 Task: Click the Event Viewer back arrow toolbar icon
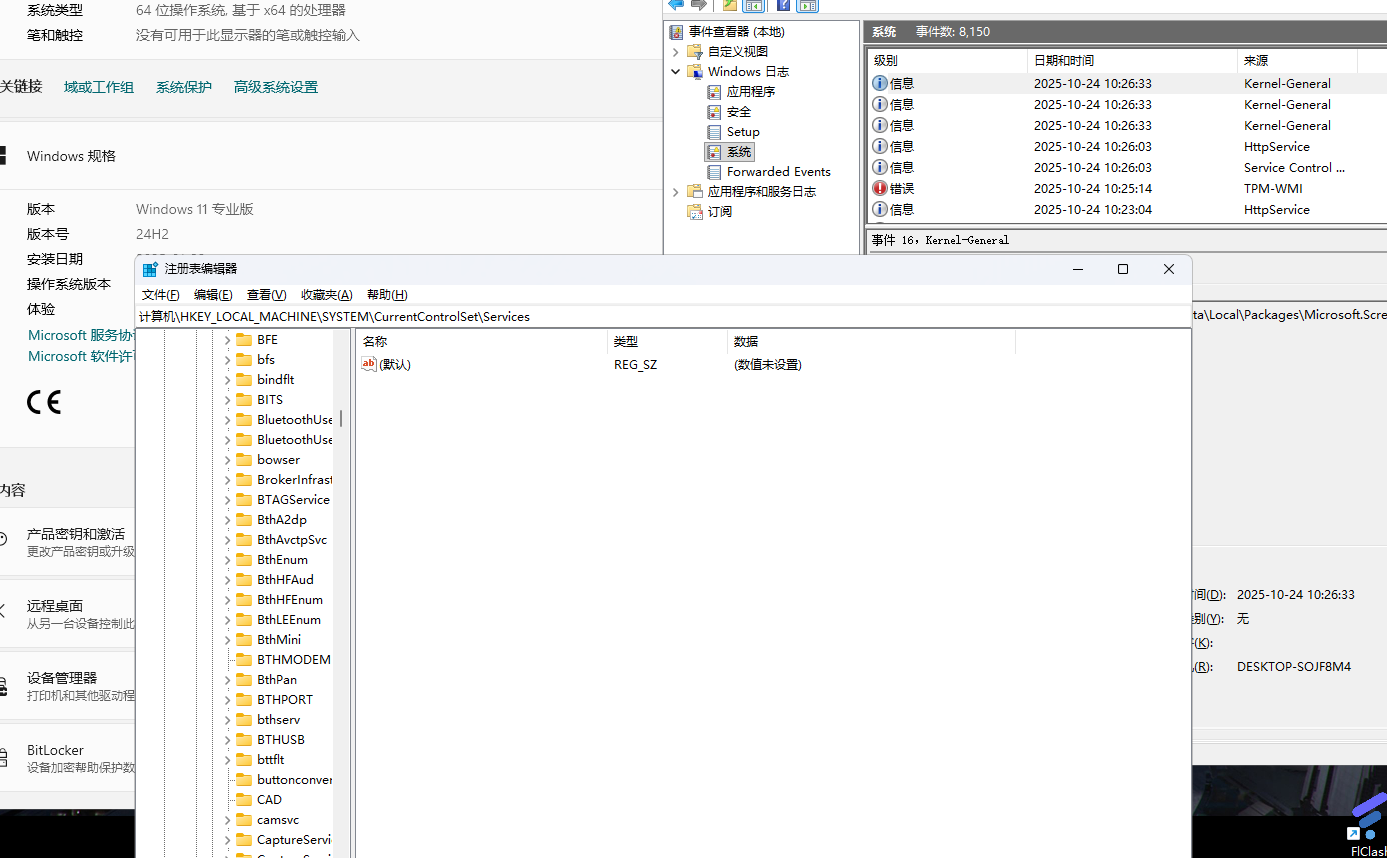tap(676, 4)
